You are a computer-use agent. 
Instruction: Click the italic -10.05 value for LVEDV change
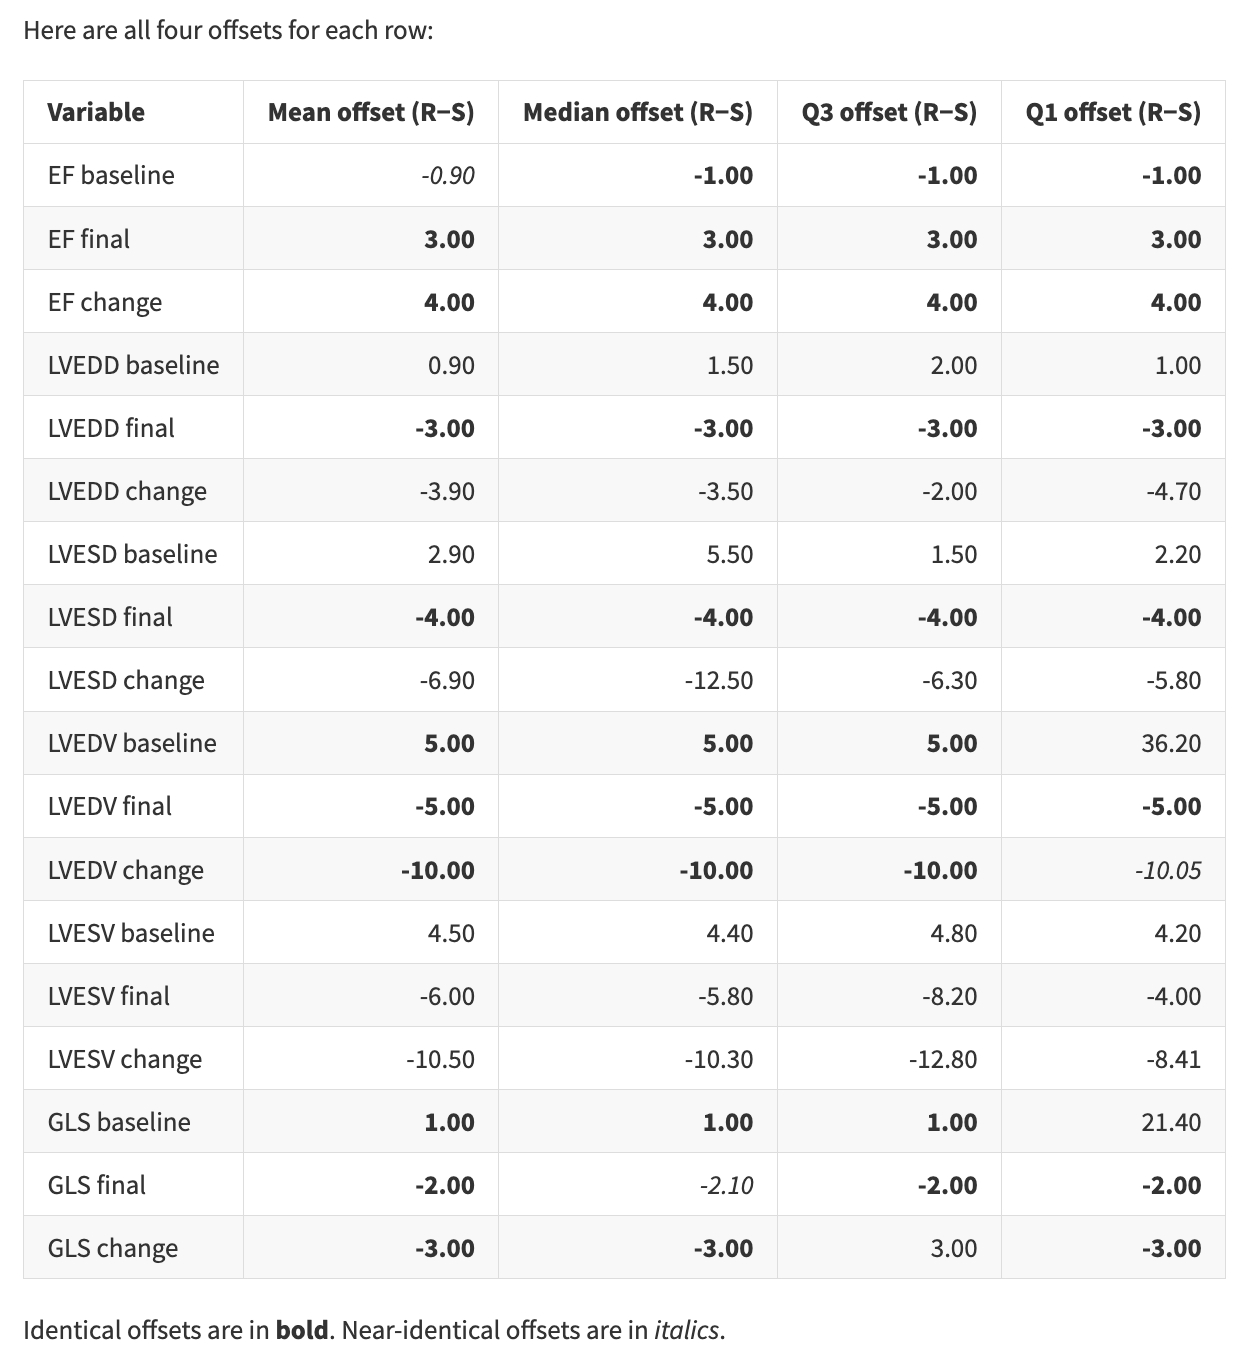coord(1167,870)
